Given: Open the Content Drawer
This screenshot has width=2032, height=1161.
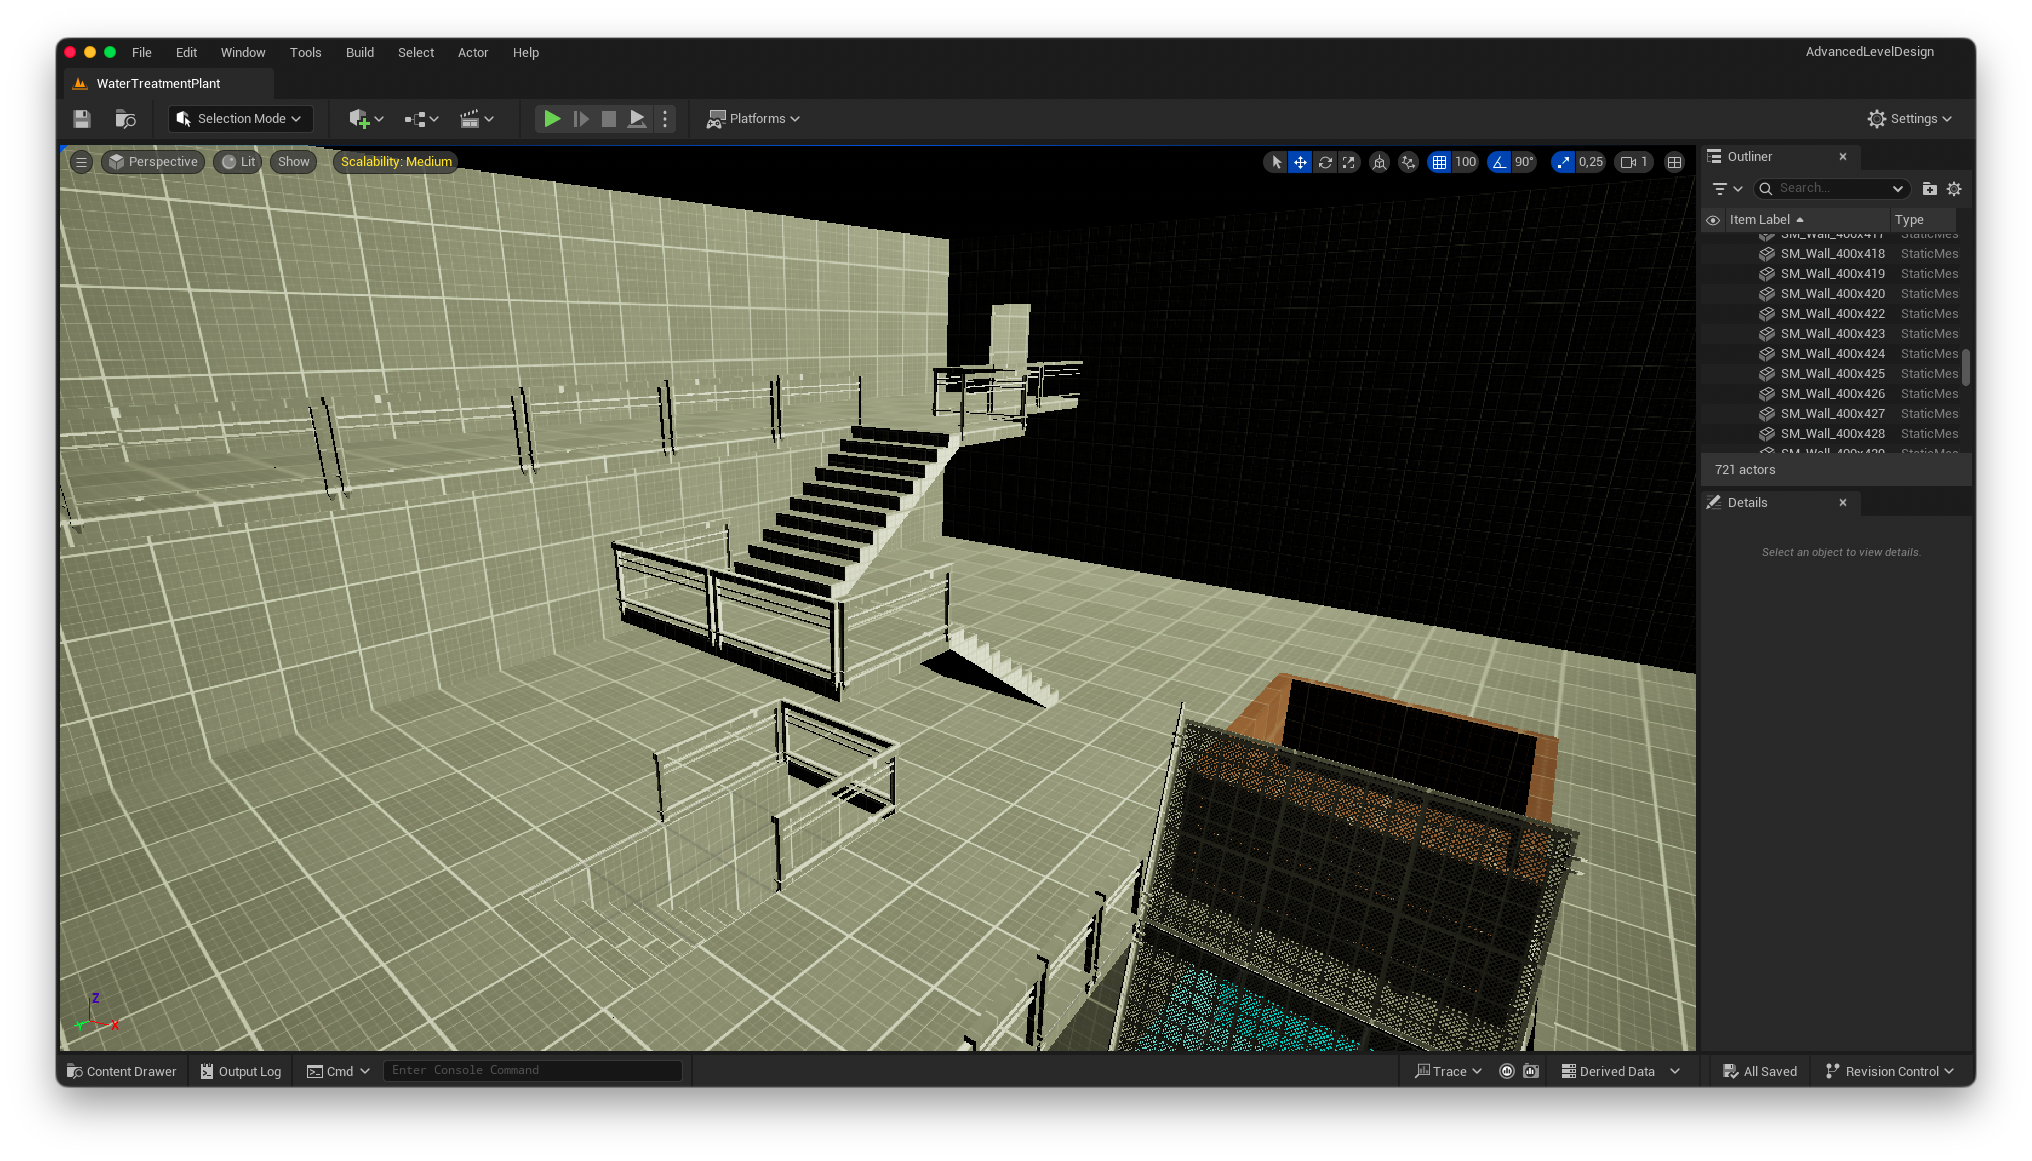Looking at the screenshot, I should pyautogui.click(x=121, y=1071).
